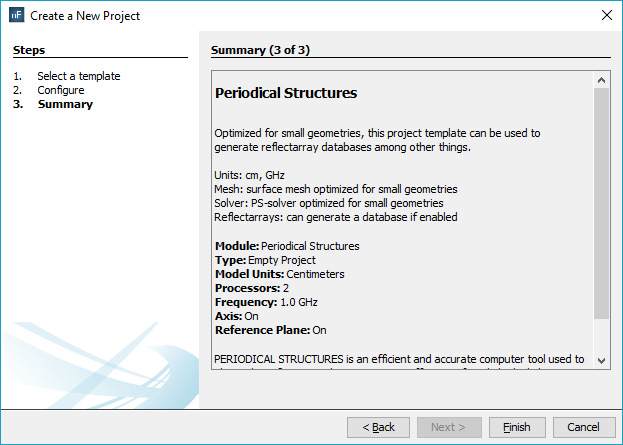Select the Configure step in the list
Viewport: 623px width, 445px height.
click(x=60, y=90)
